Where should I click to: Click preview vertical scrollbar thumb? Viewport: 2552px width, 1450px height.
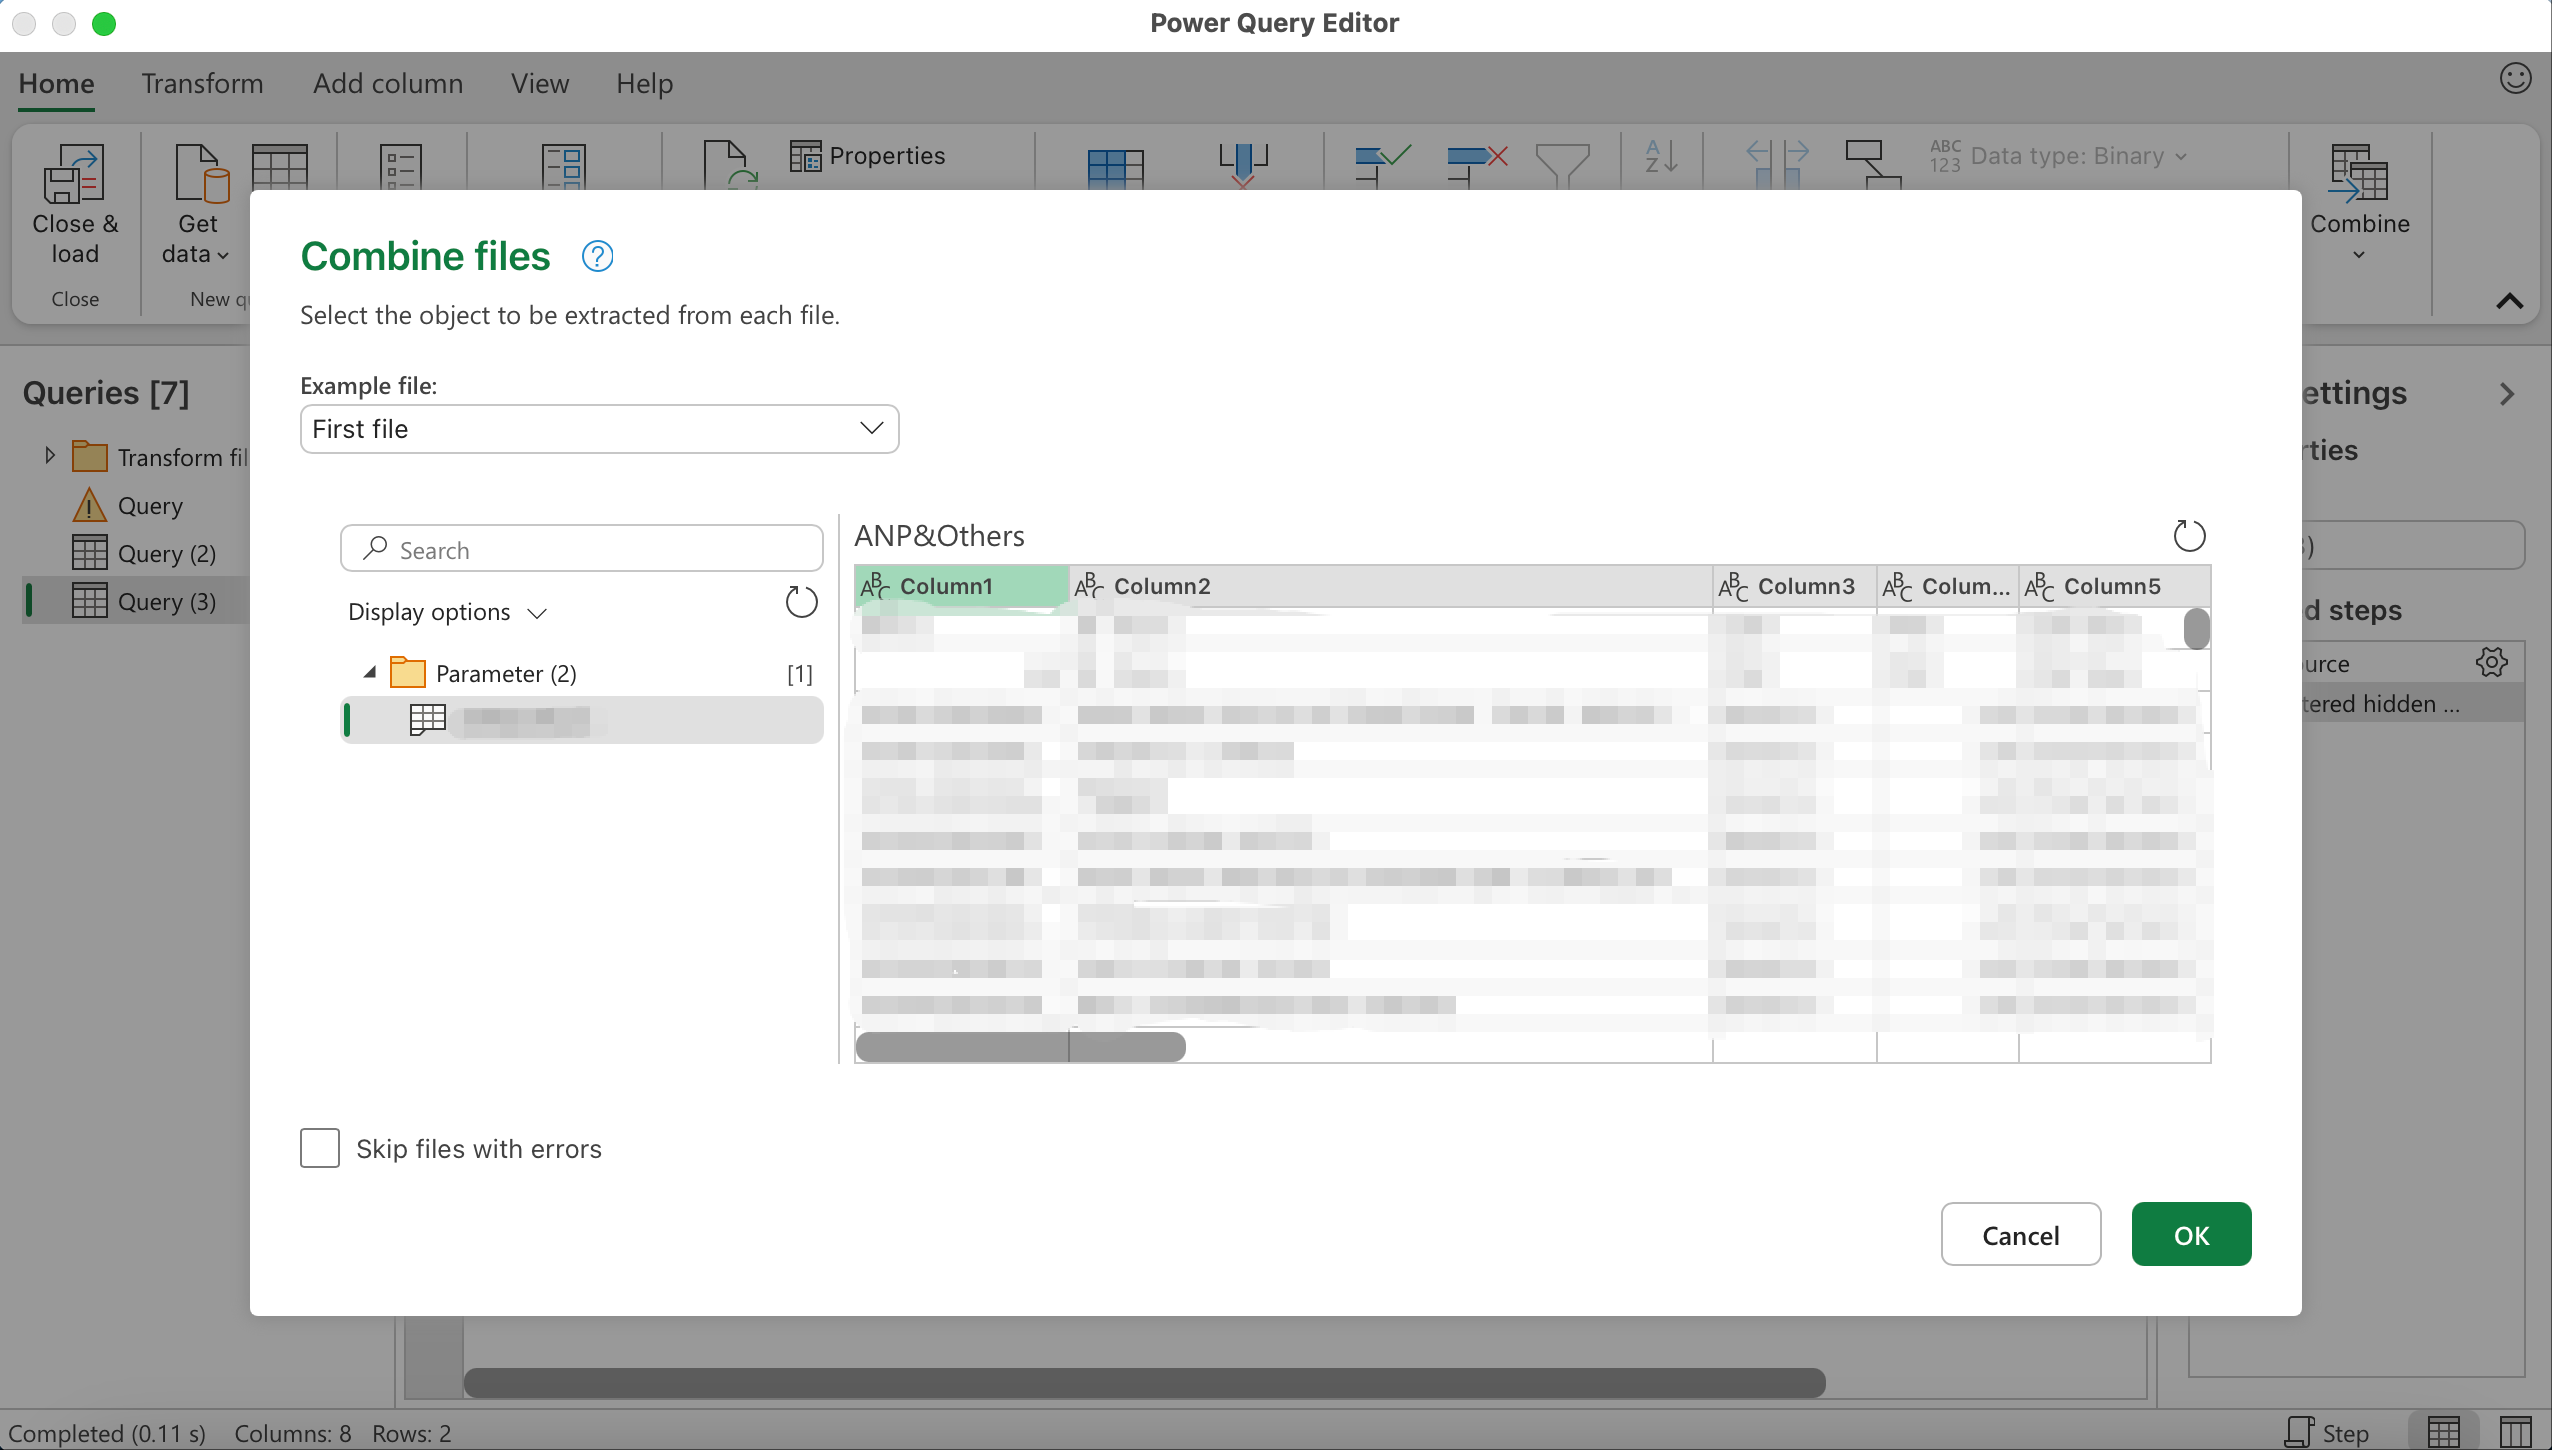[2196, 629]
